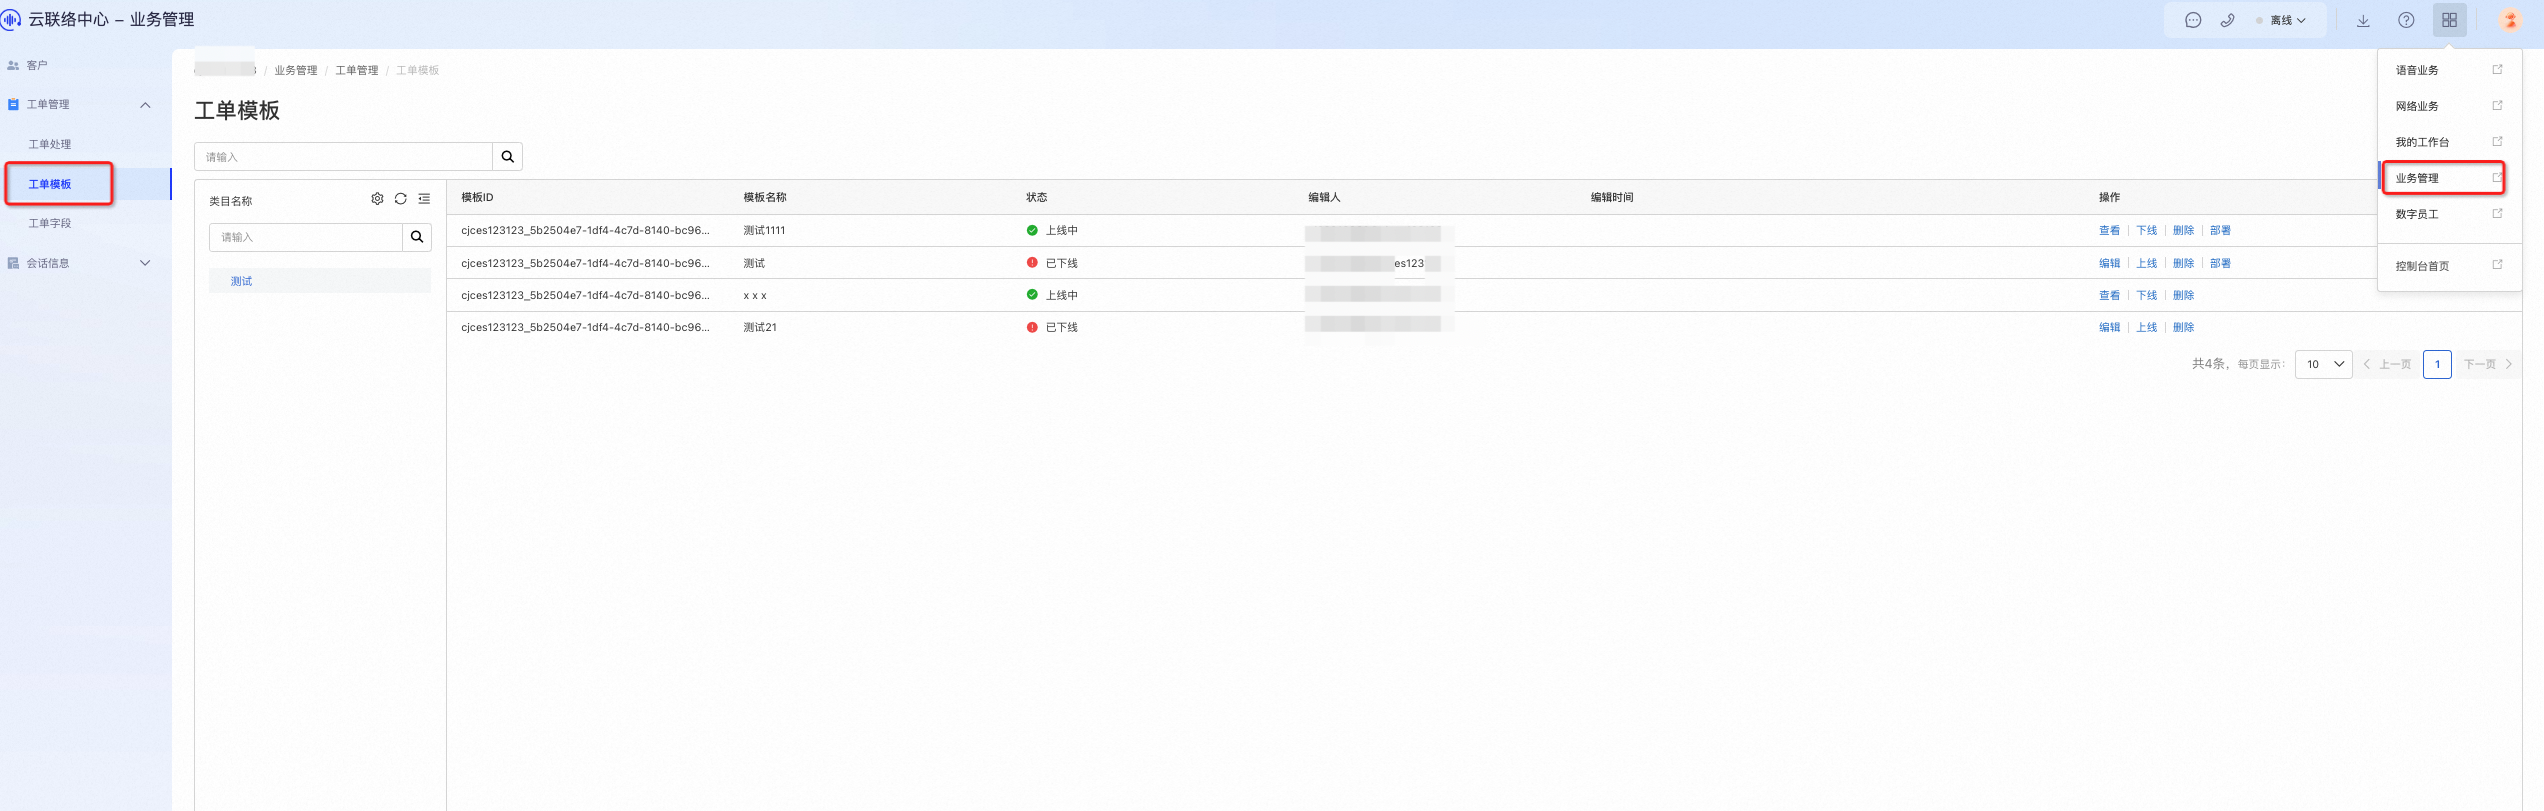Viewport: 2544px width, 811px height.
Task: Click 编辑 for template 测试21
Action: point(2109,327)
